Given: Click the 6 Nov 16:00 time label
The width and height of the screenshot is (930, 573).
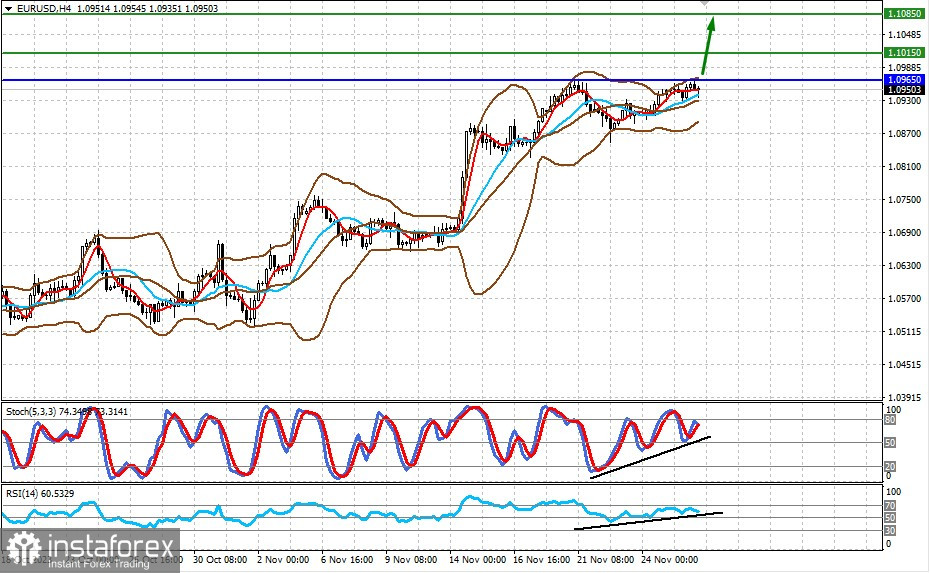Looking at the screenshot, I should coord(347,560).
